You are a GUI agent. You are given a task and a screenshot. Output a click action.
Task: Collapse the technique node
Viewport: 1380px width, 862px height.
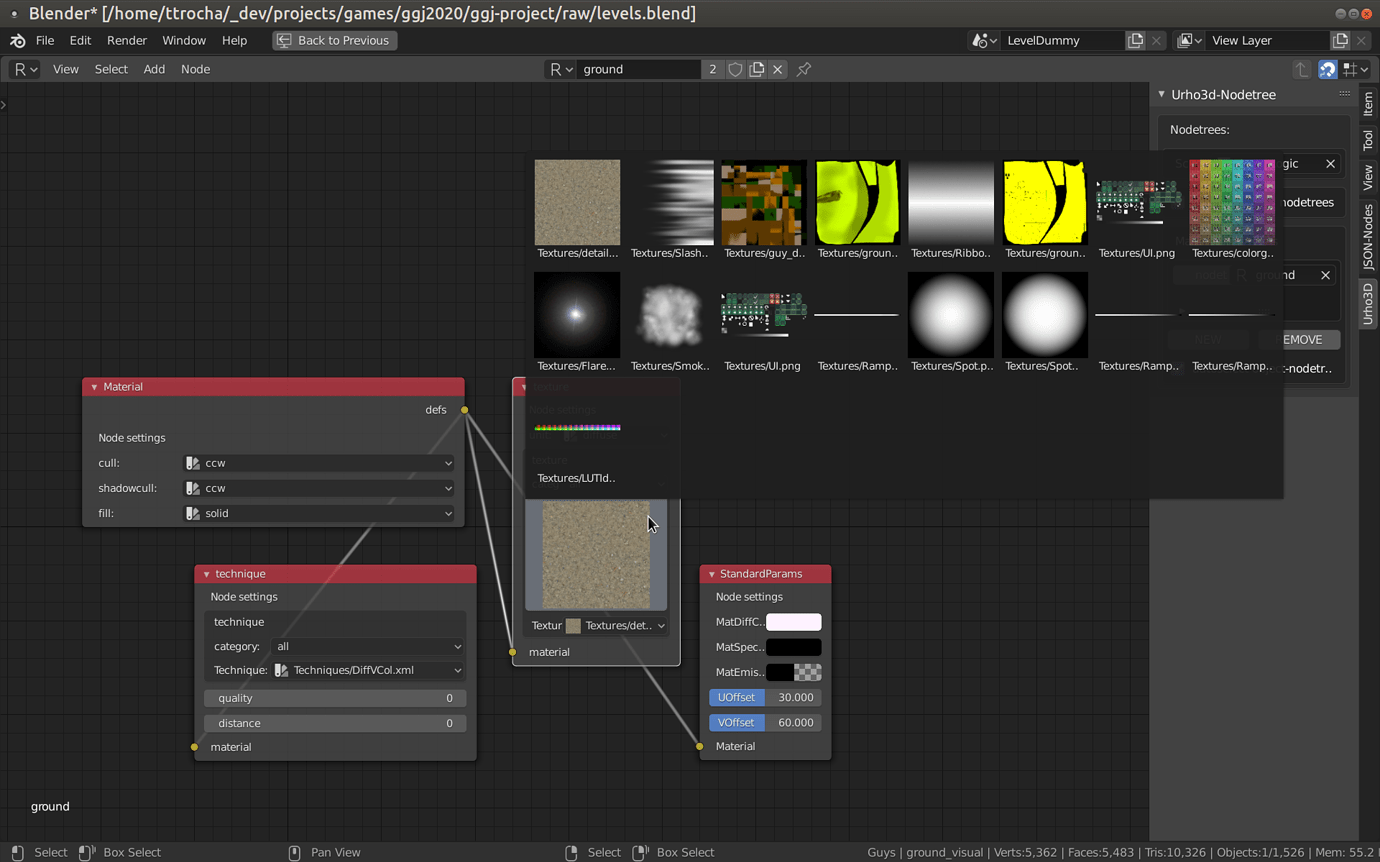tap(206, 574)
